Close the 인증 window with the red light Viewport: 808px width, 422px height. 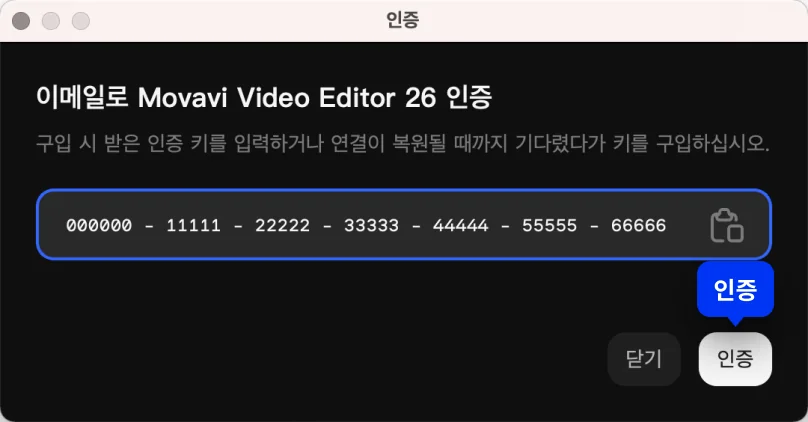pyautogui.click(x=21, y=21)
